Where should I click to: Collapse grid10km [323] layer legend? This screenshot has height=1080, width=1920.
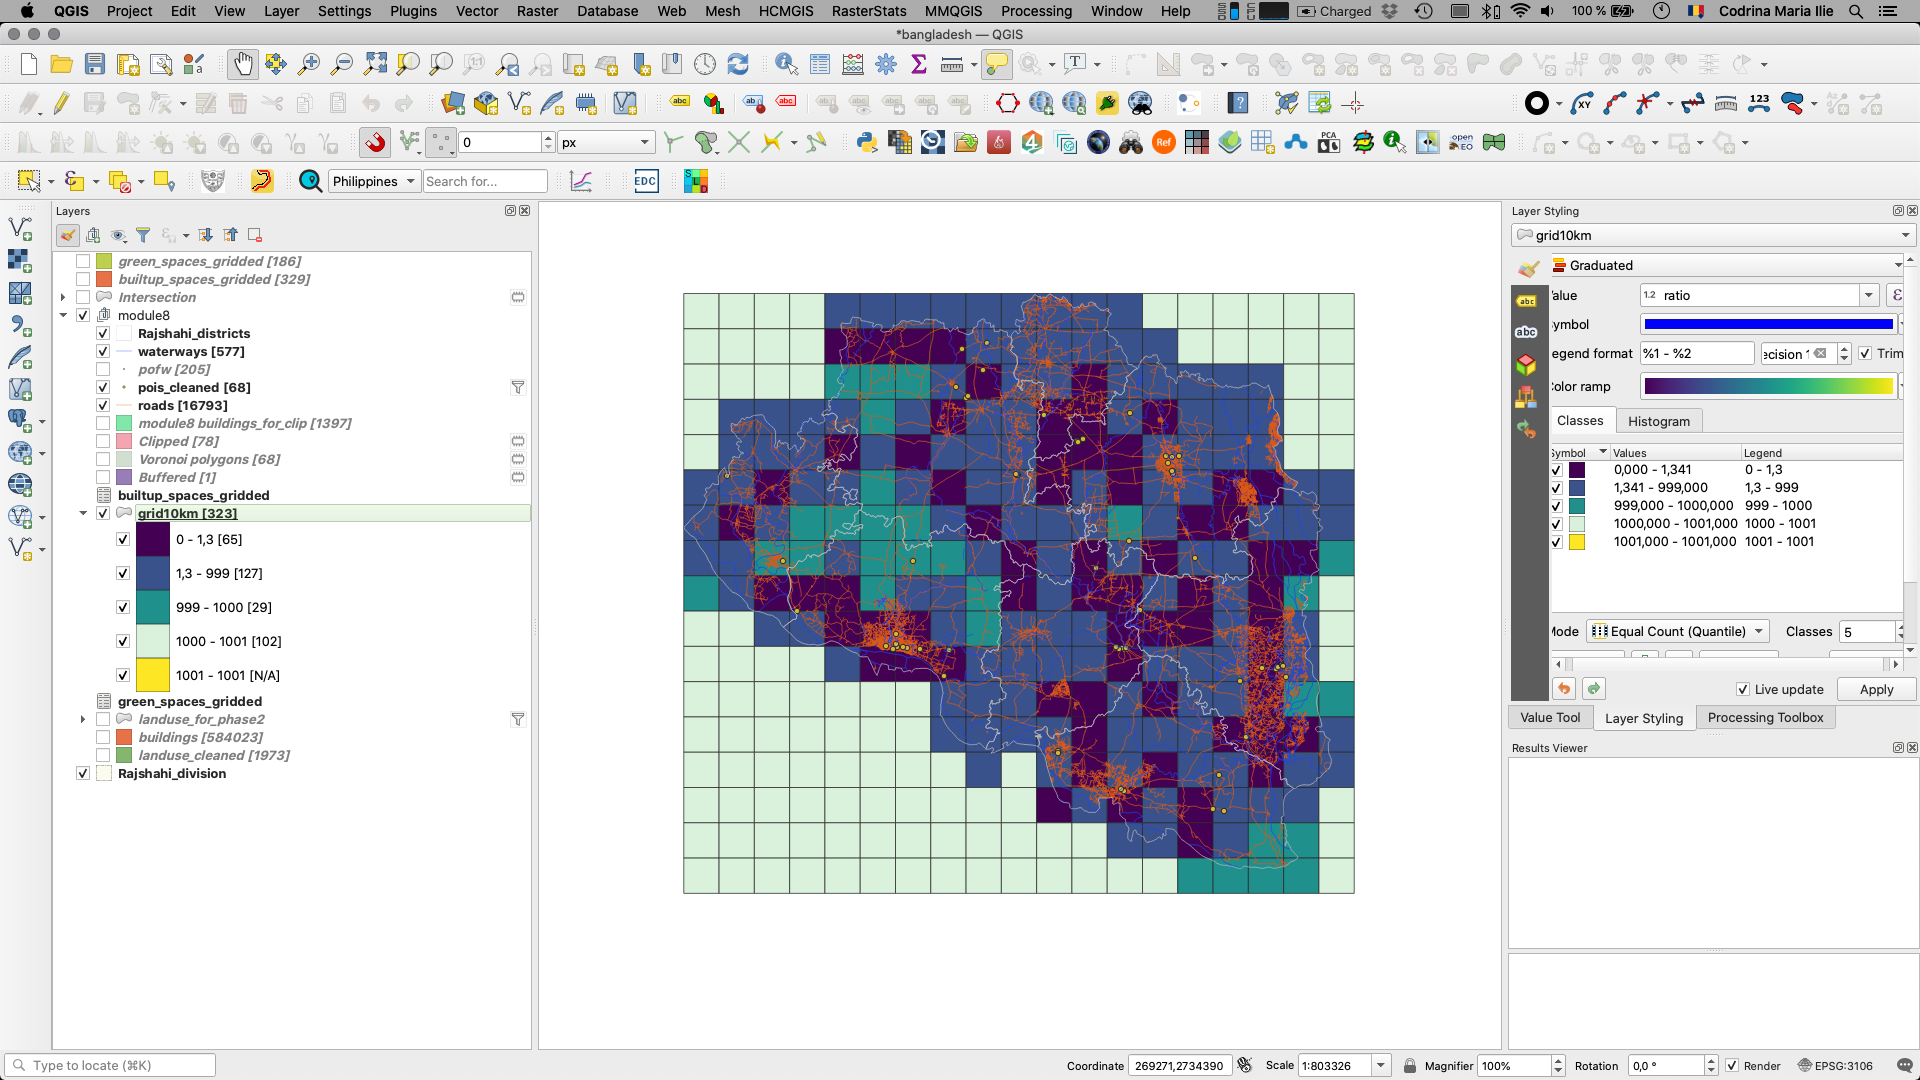[83, 514]
